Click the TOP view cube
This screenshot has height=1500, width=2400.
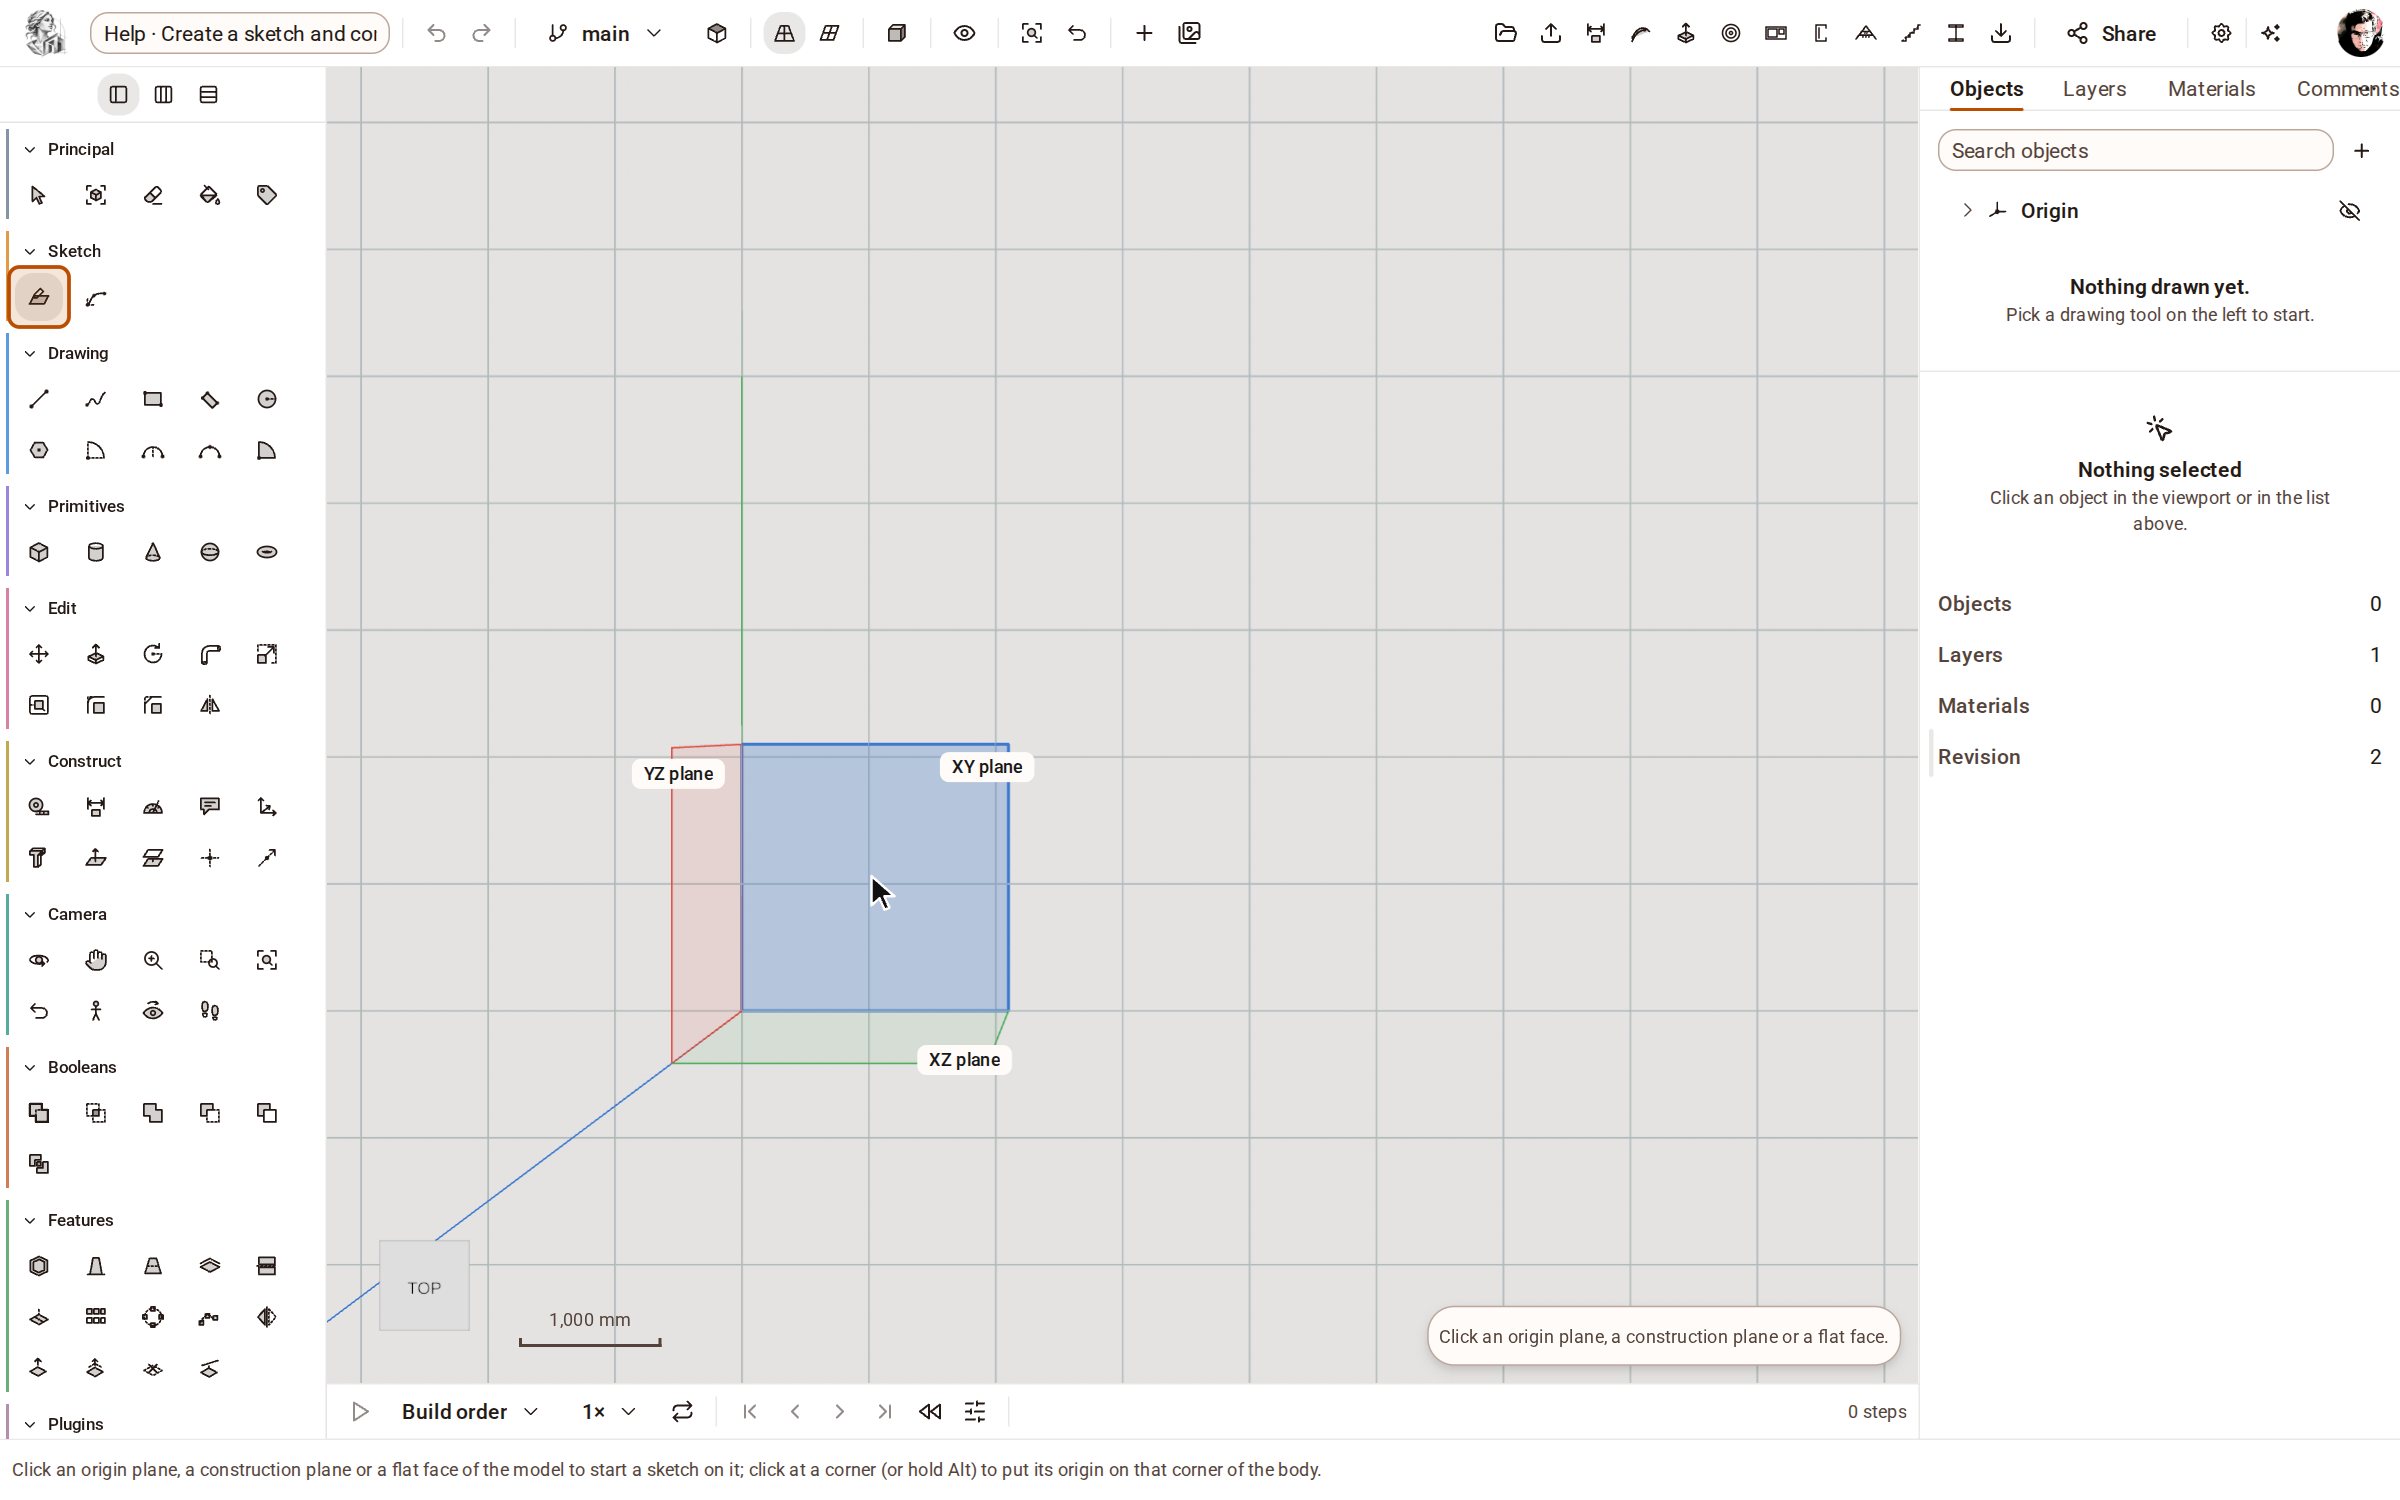pyautogui.click(x=424, y=1287)
